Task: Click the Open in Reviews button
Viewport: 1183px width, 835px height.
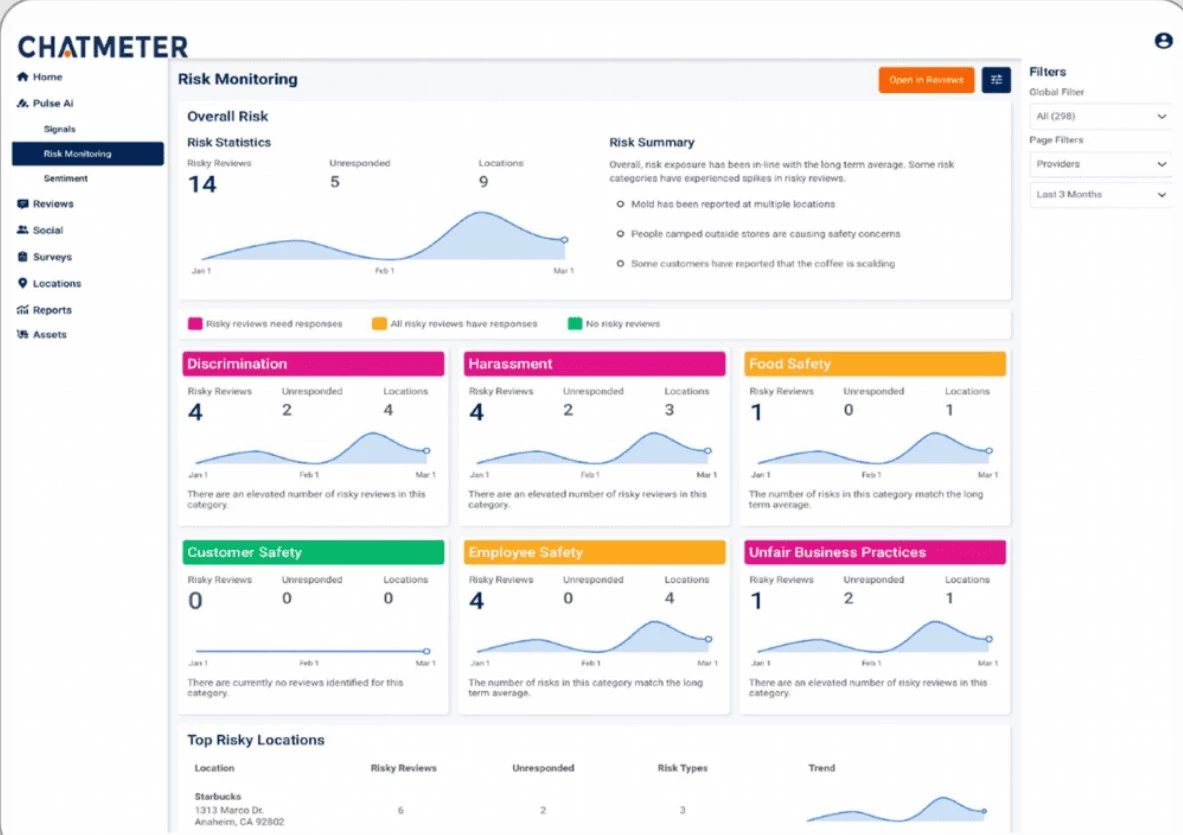Action: click(x=926, y=80)
